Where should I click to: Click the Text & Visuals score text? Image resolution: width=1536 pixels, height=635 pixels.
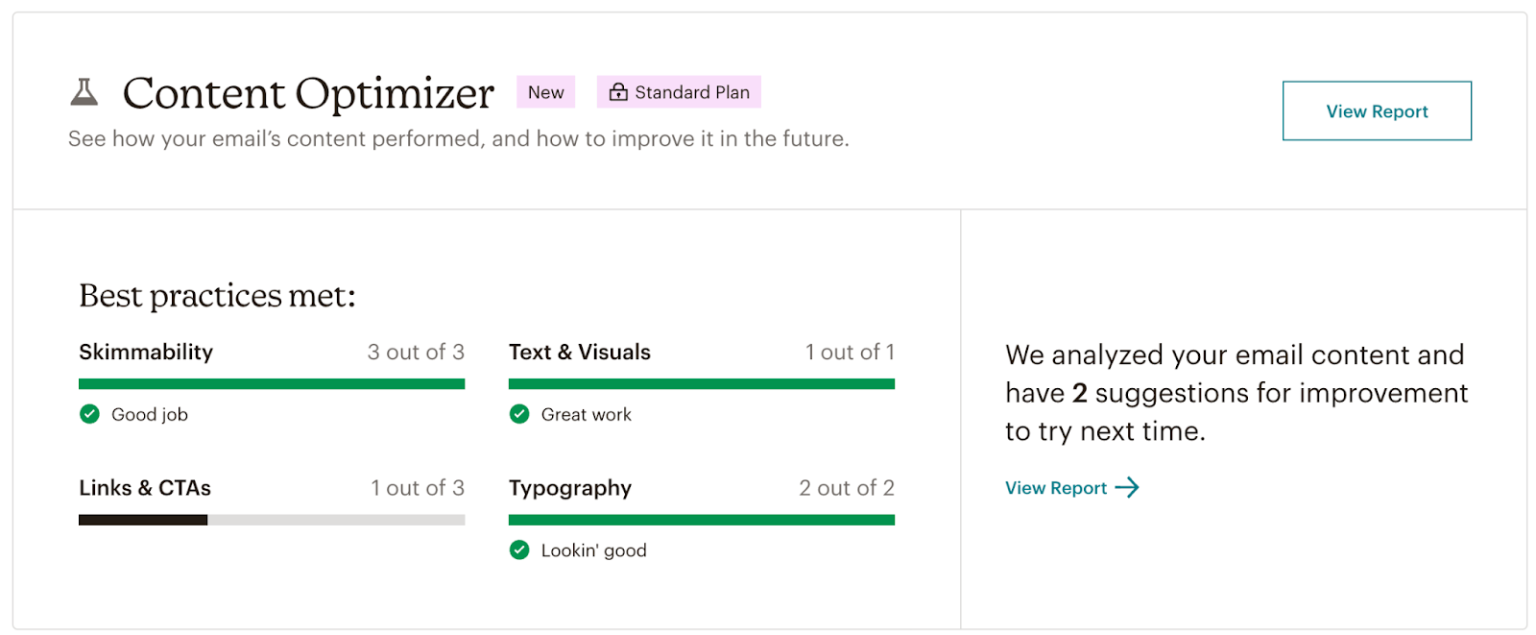tap(851, 352)
